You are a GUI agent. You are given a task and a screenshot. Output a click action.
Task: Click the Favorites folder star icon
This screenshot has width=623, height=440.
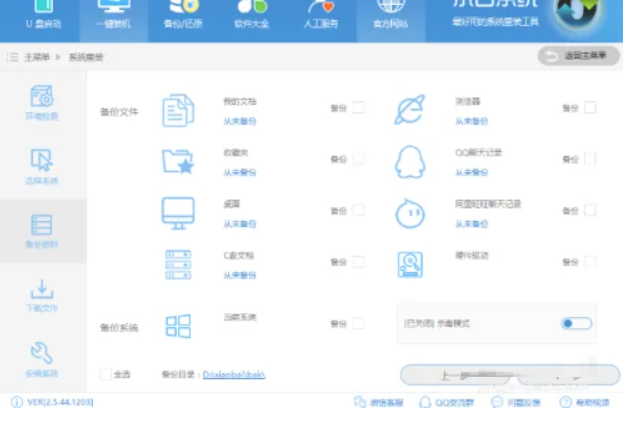(178, 160)
